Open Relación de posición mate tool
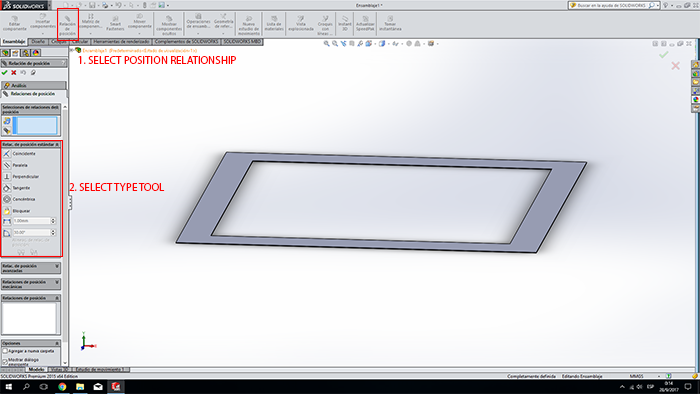Screen dimensions: 700x394 tap(67, 25)
